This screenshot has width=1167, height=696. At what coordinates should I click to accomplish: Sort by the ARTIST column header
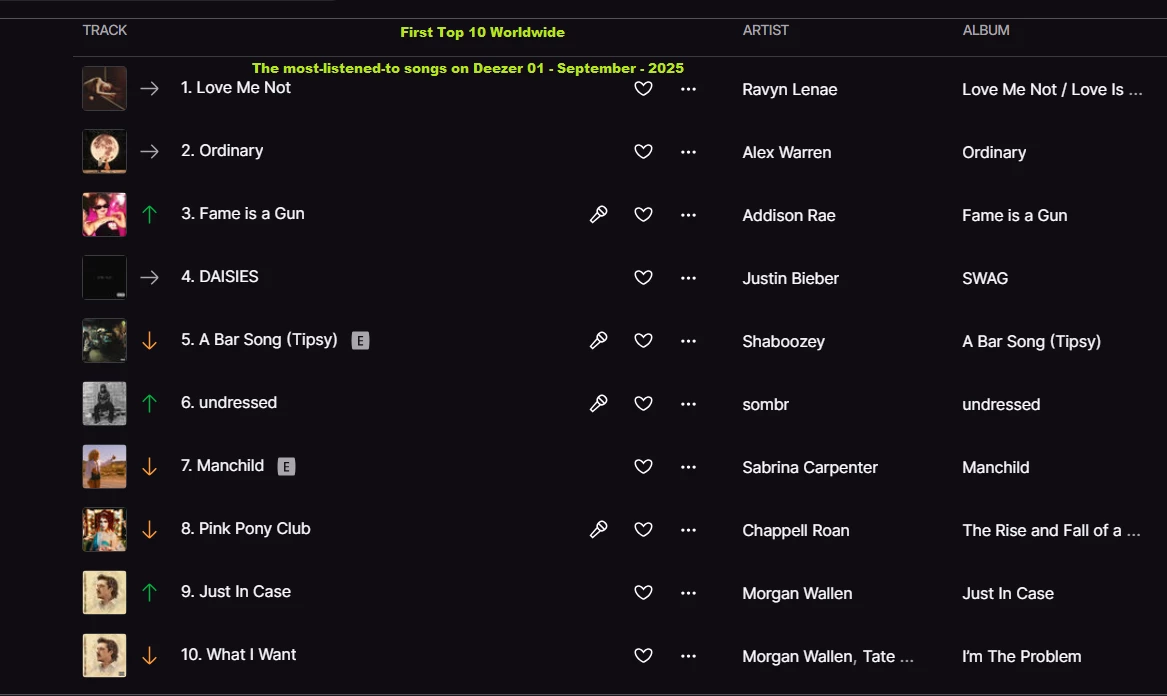pyautogui.click(x=765, y=31)
